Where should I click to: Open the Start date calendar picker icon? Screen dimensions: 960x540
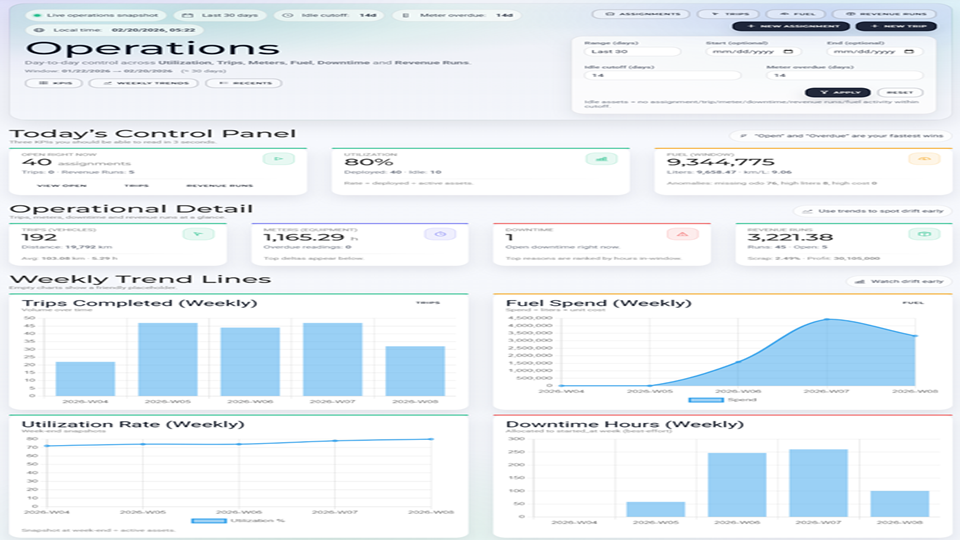pyautogui.click(x=788, y=51)
